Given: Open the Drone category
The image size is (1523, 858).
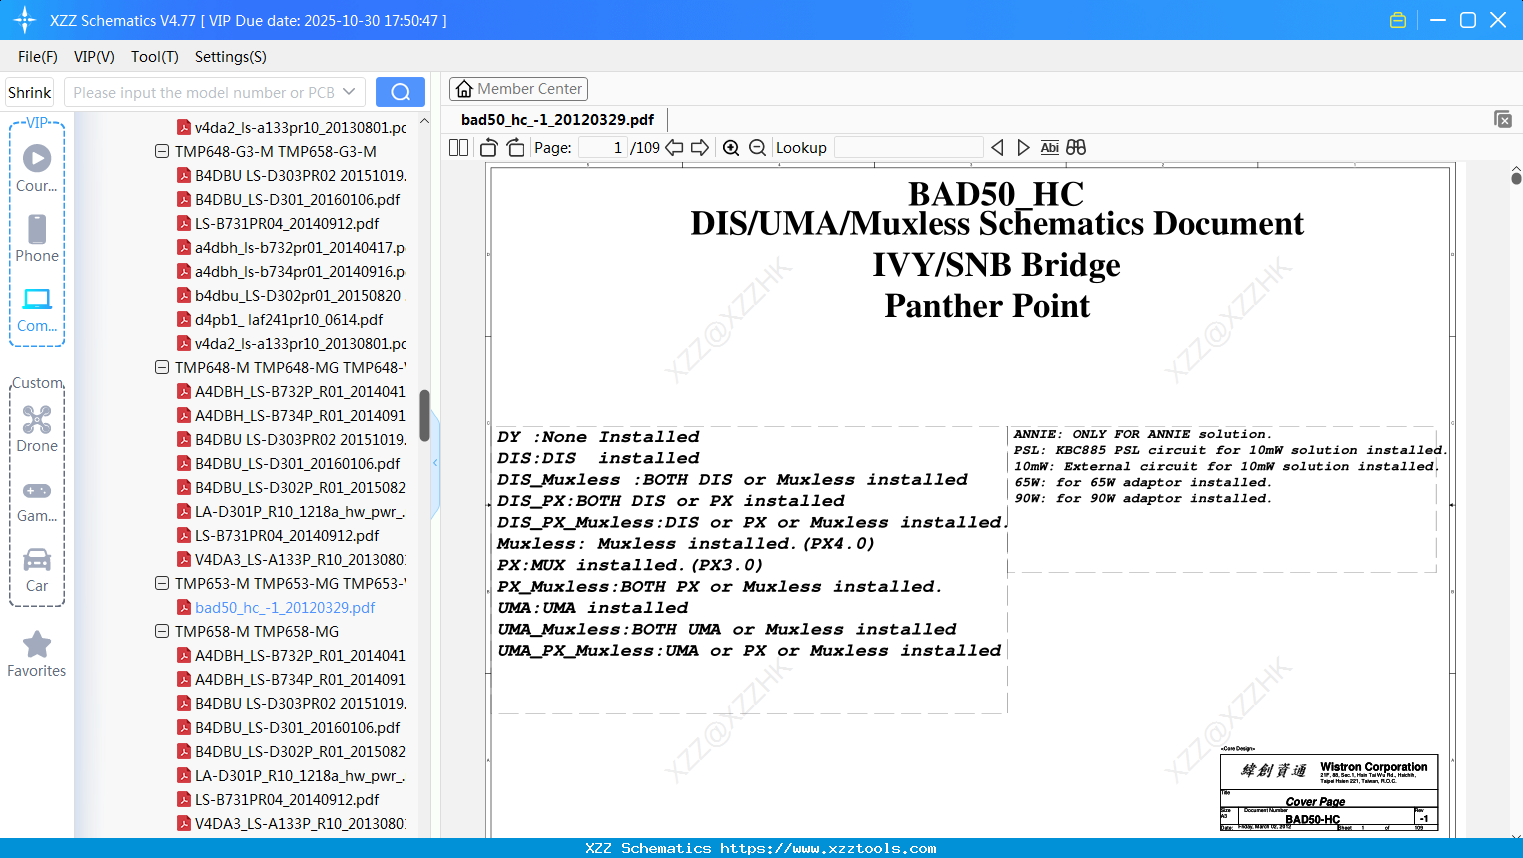Looking at the screenshot, I should click(x=37, y=429).
